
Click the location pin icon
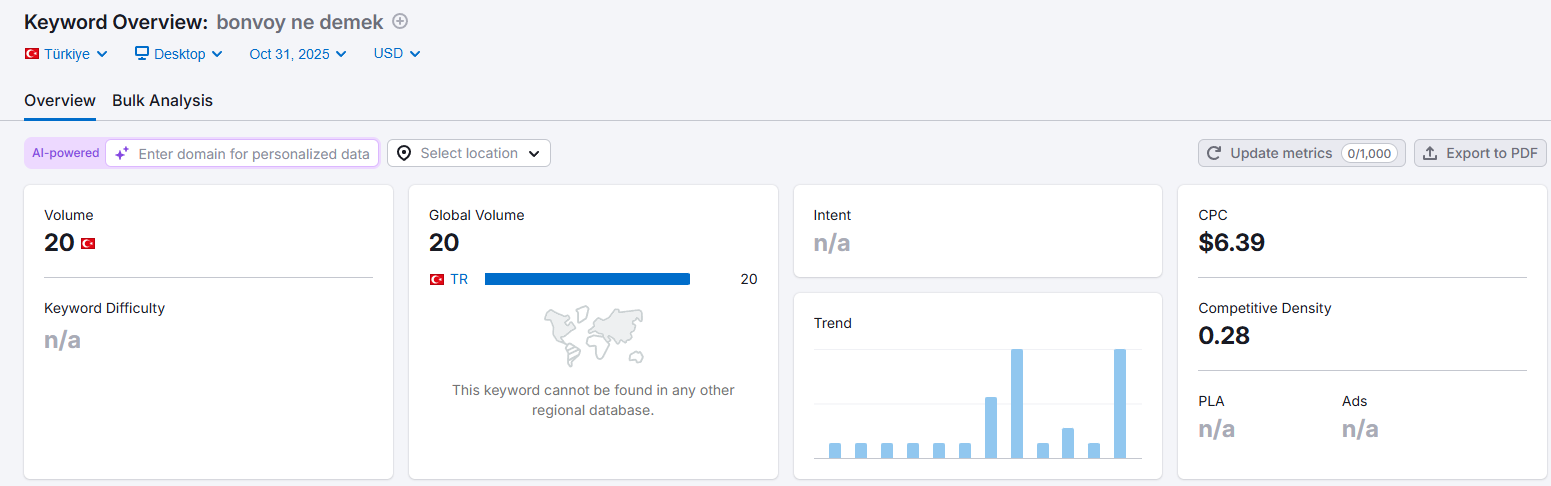pyautogui.click(x=404, y=153)
